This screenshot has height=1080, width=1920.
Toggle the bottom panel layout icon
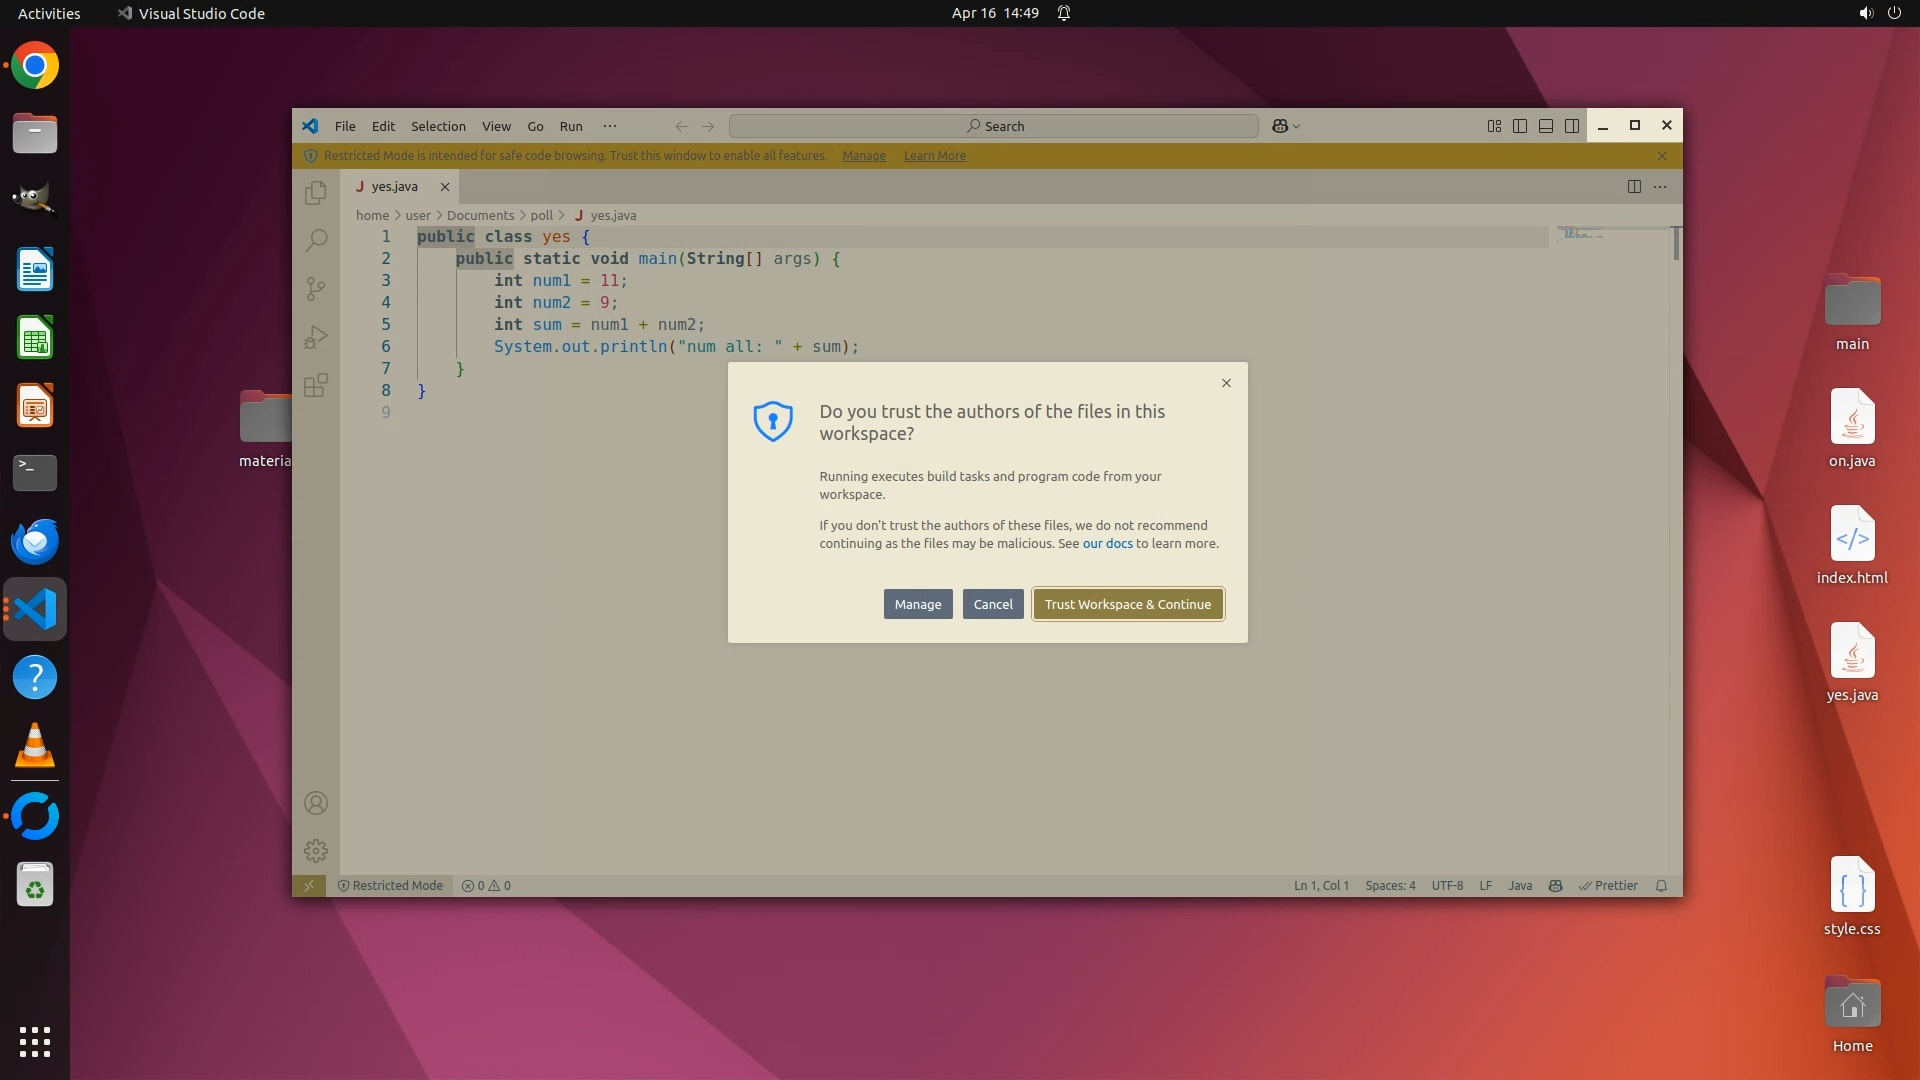(x=1546, y=126)
